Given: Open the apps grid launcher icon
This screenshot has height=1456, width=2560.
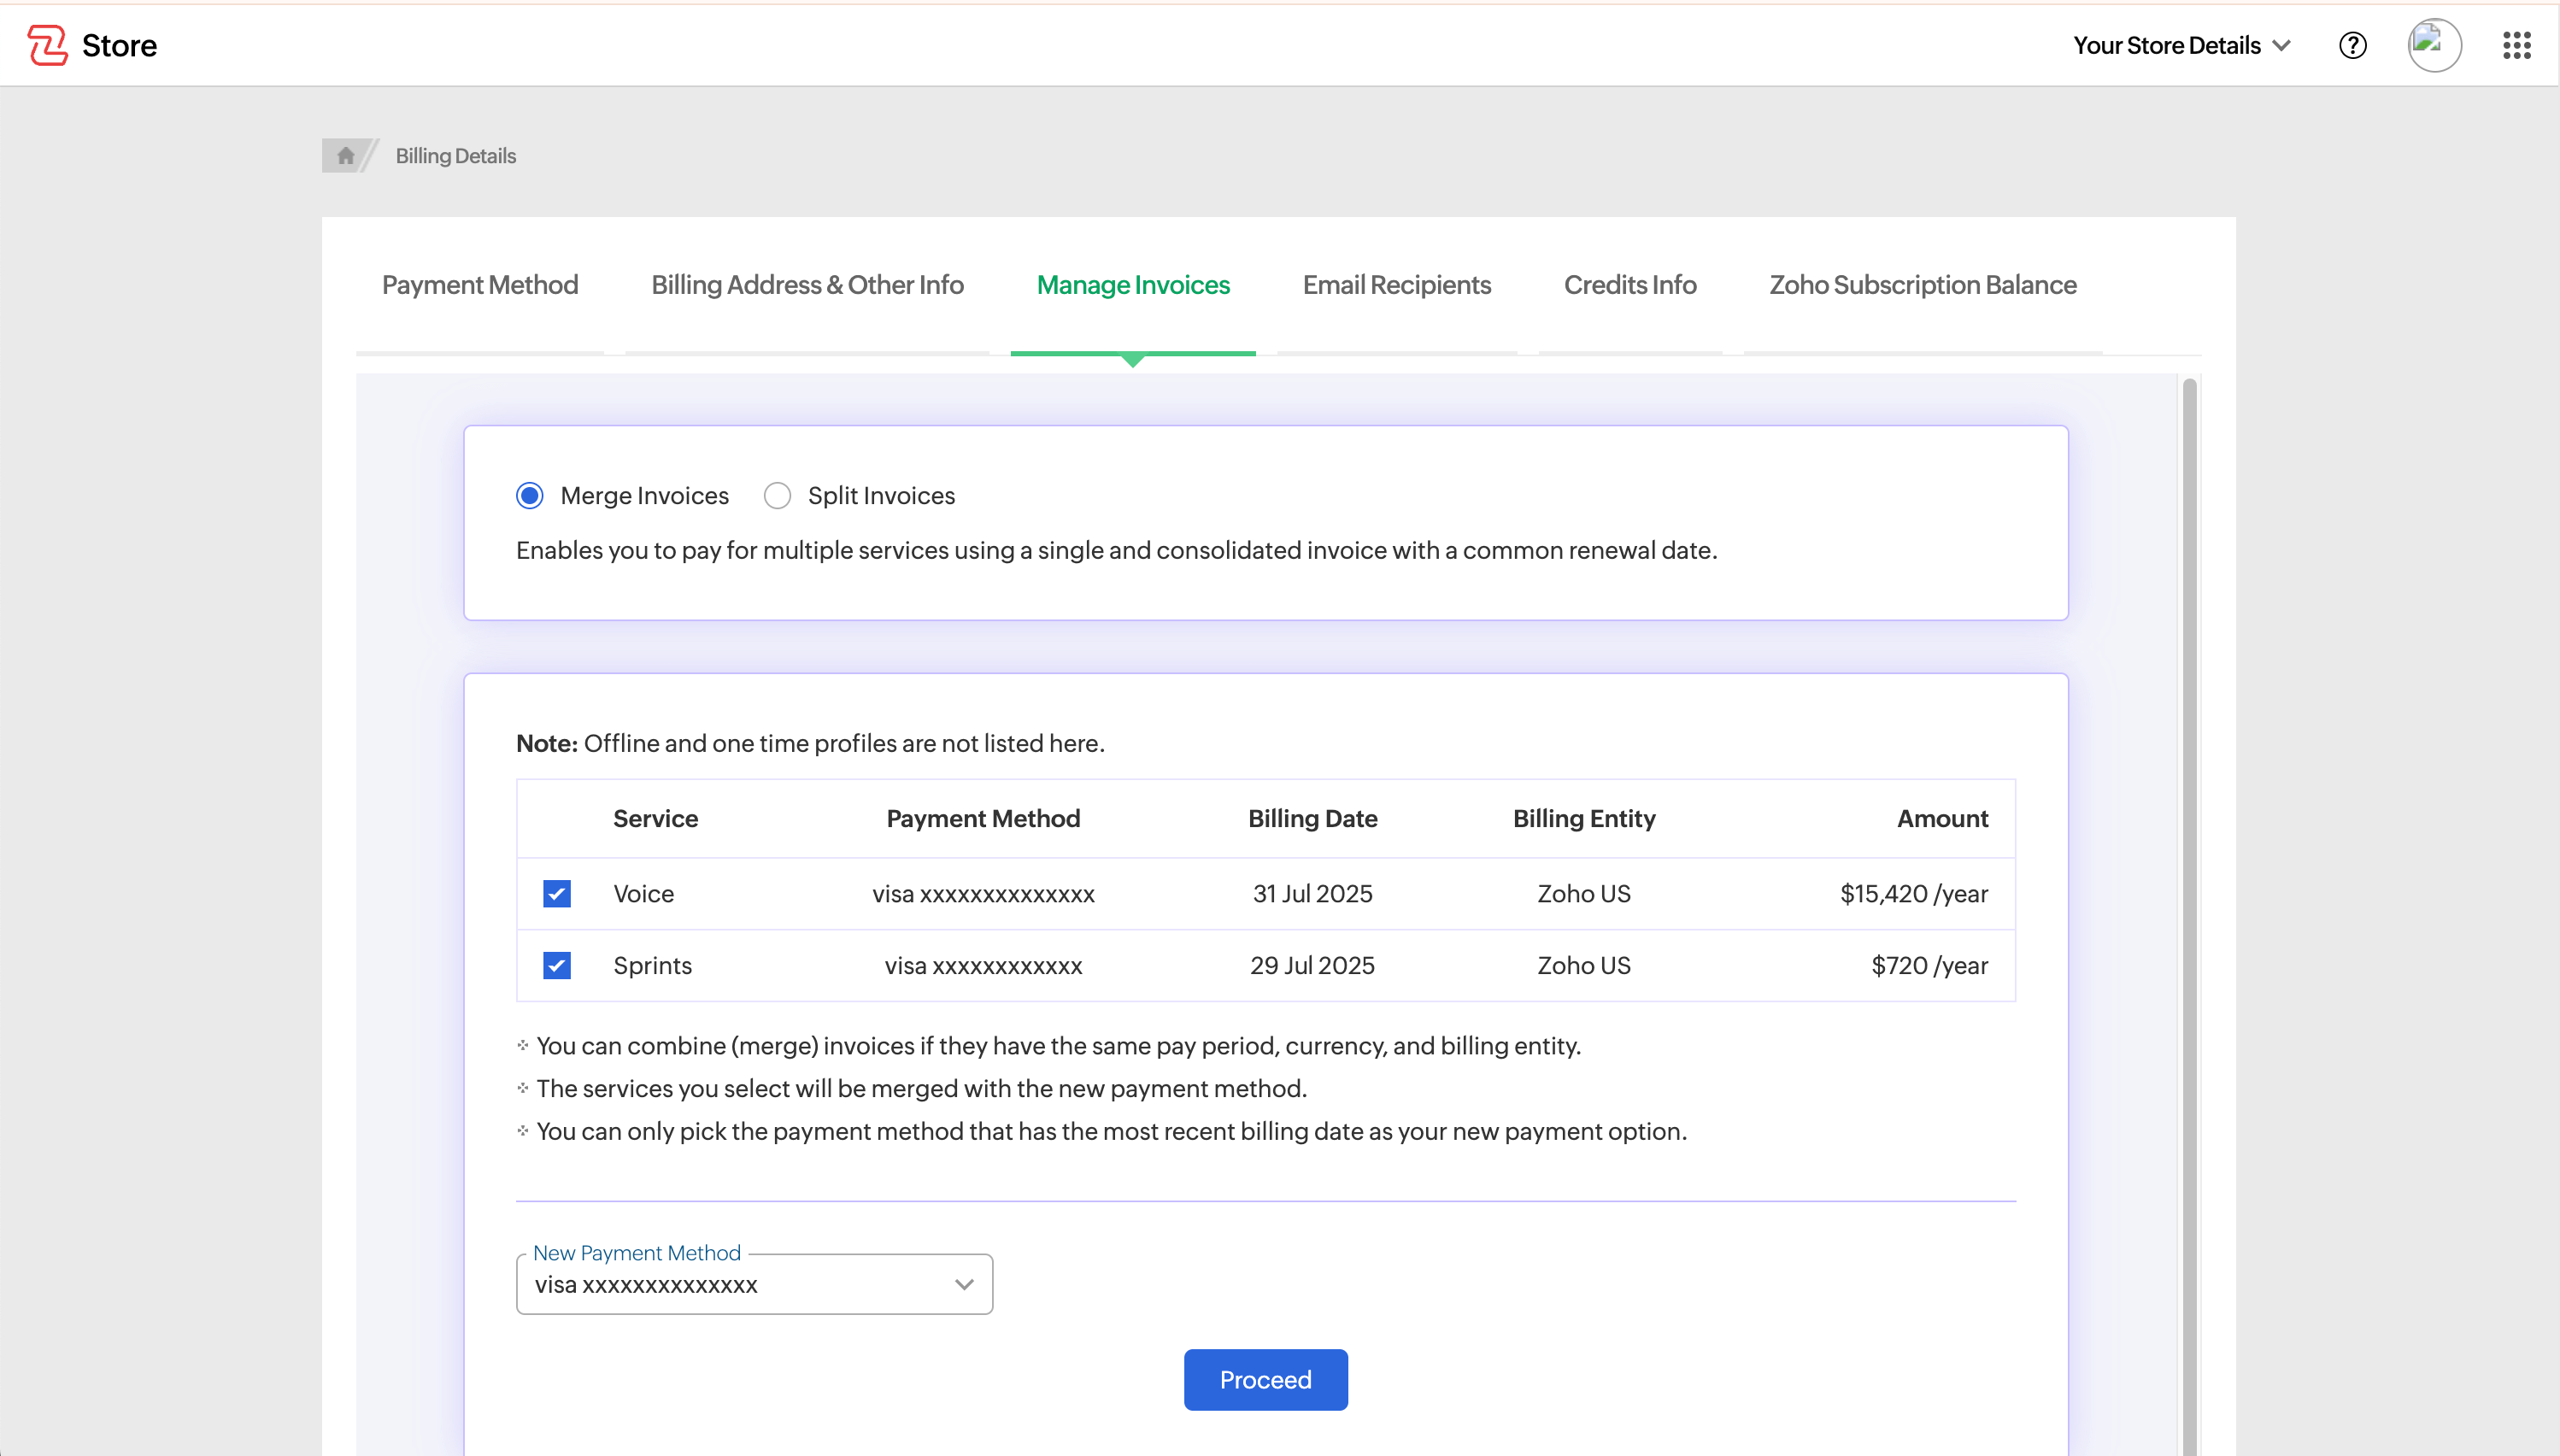Looking at the screenshot, I should click(2516, 45).
